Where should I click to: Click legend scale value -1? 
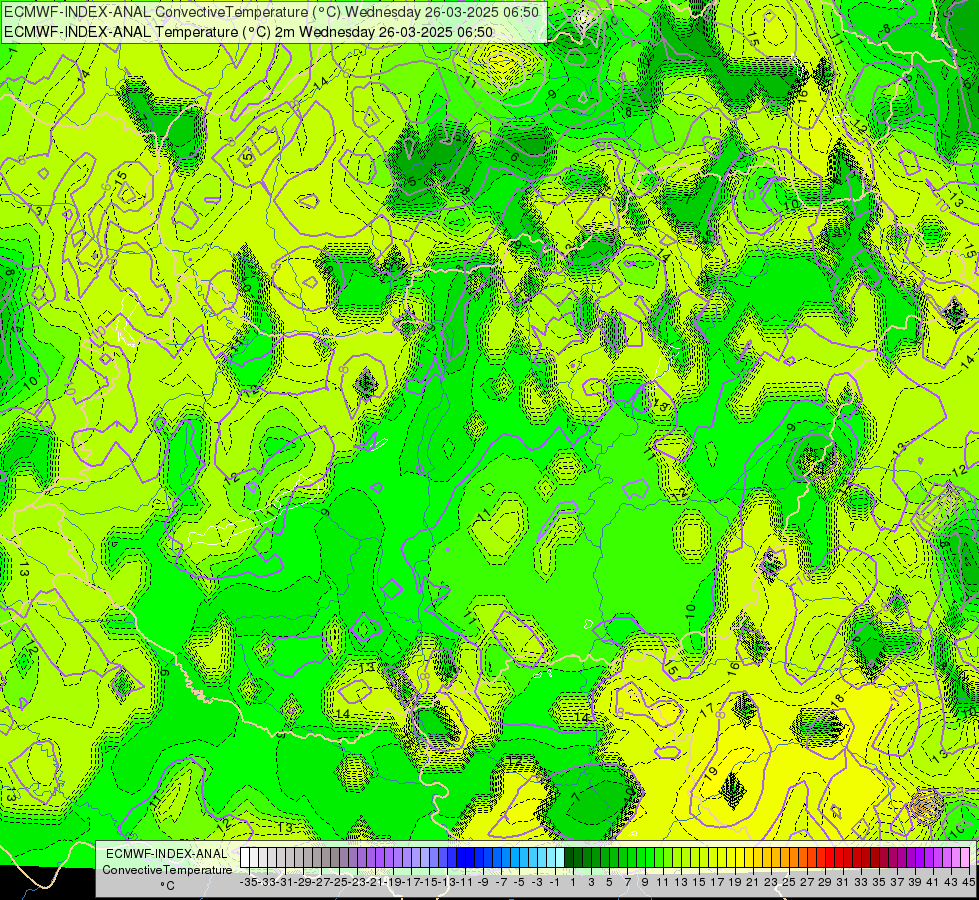pos(555,882)
